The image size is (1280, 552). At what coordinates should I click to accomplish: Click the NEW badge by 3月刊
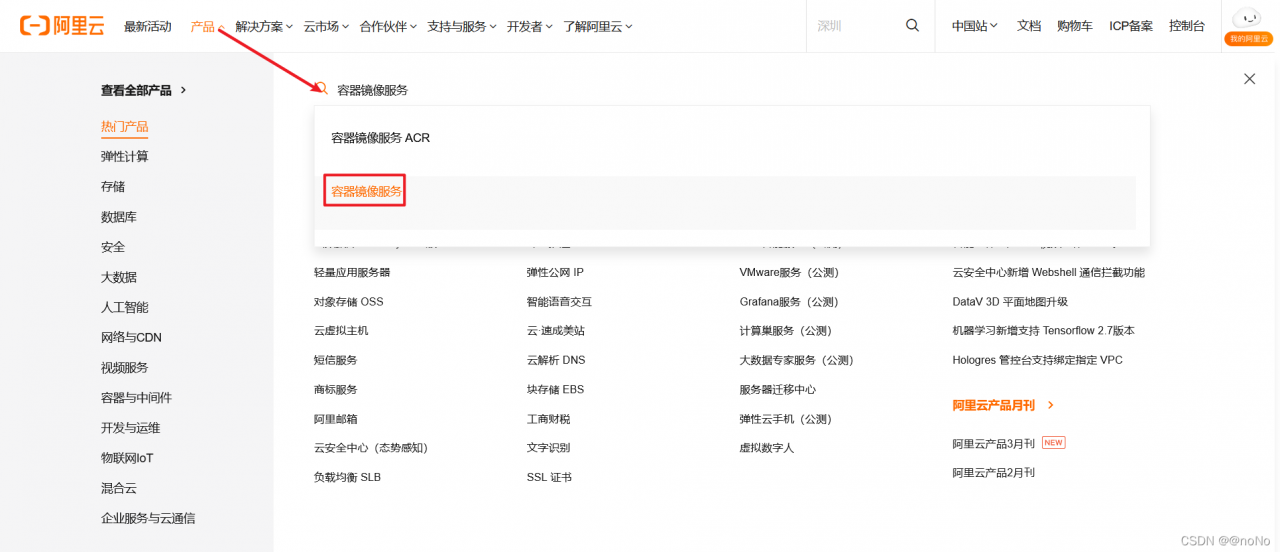(1053, 442)
